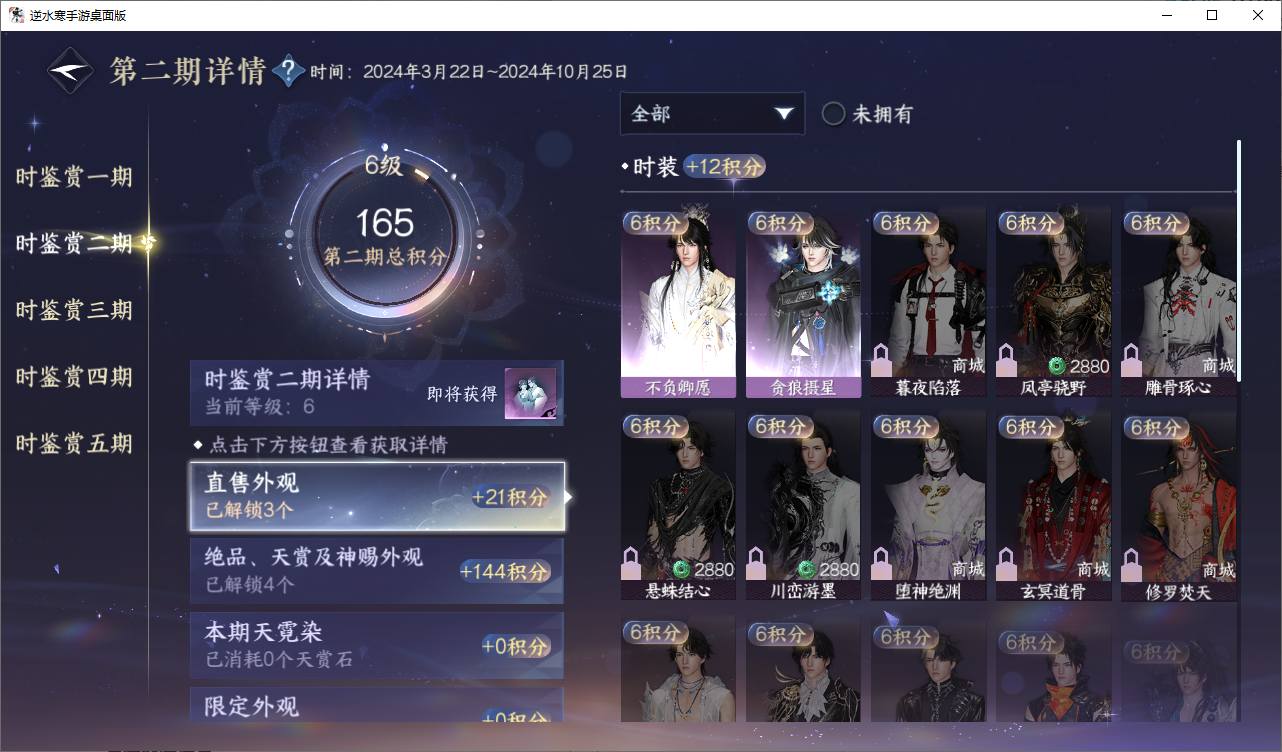1282x752 pixels.
Task: Click the back arrow diamond icon
Action: click(71, 71)
